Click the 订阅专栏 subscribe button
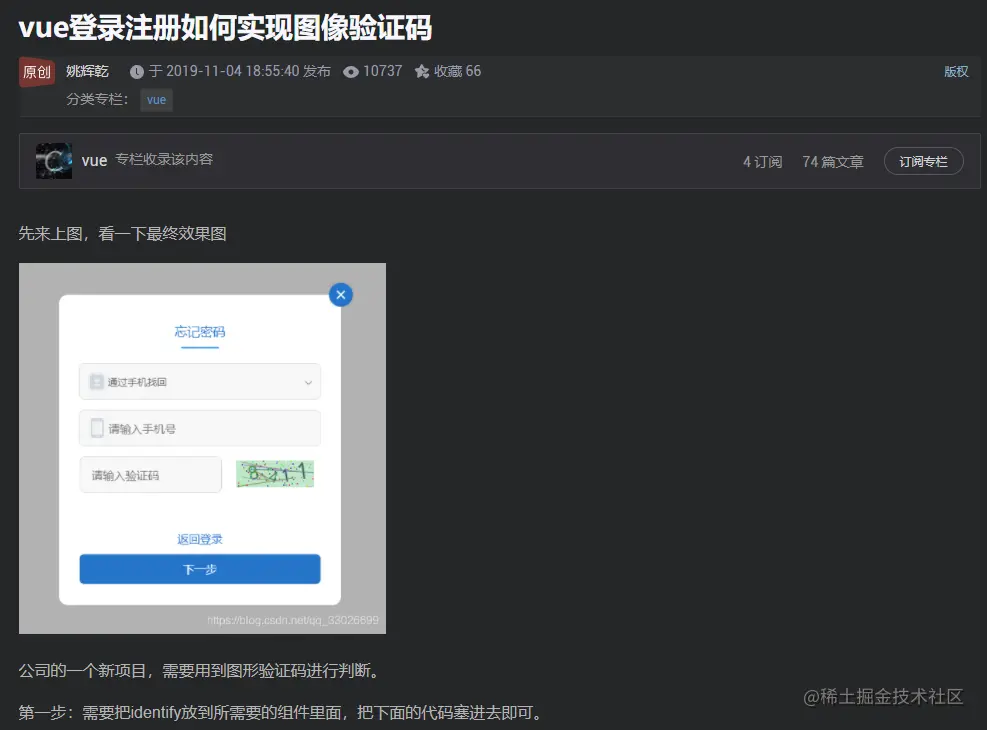This screenshot has height=730, width=987. (x=923, y=162)
